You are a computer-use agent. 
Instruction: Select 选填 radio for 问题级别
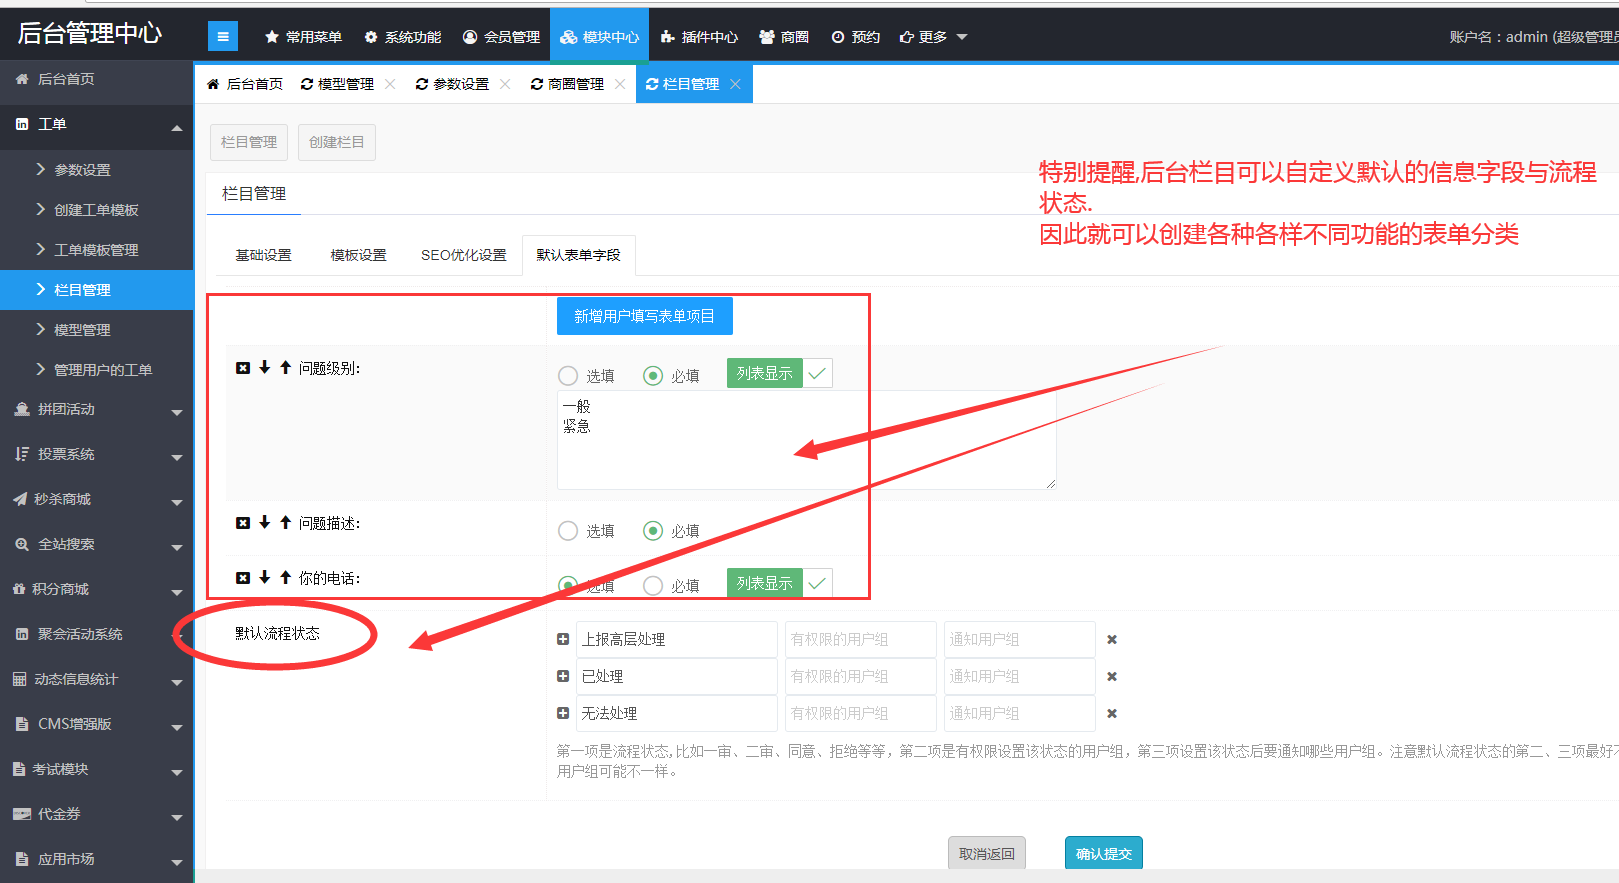pyautogui.click(x=568, y=376)
